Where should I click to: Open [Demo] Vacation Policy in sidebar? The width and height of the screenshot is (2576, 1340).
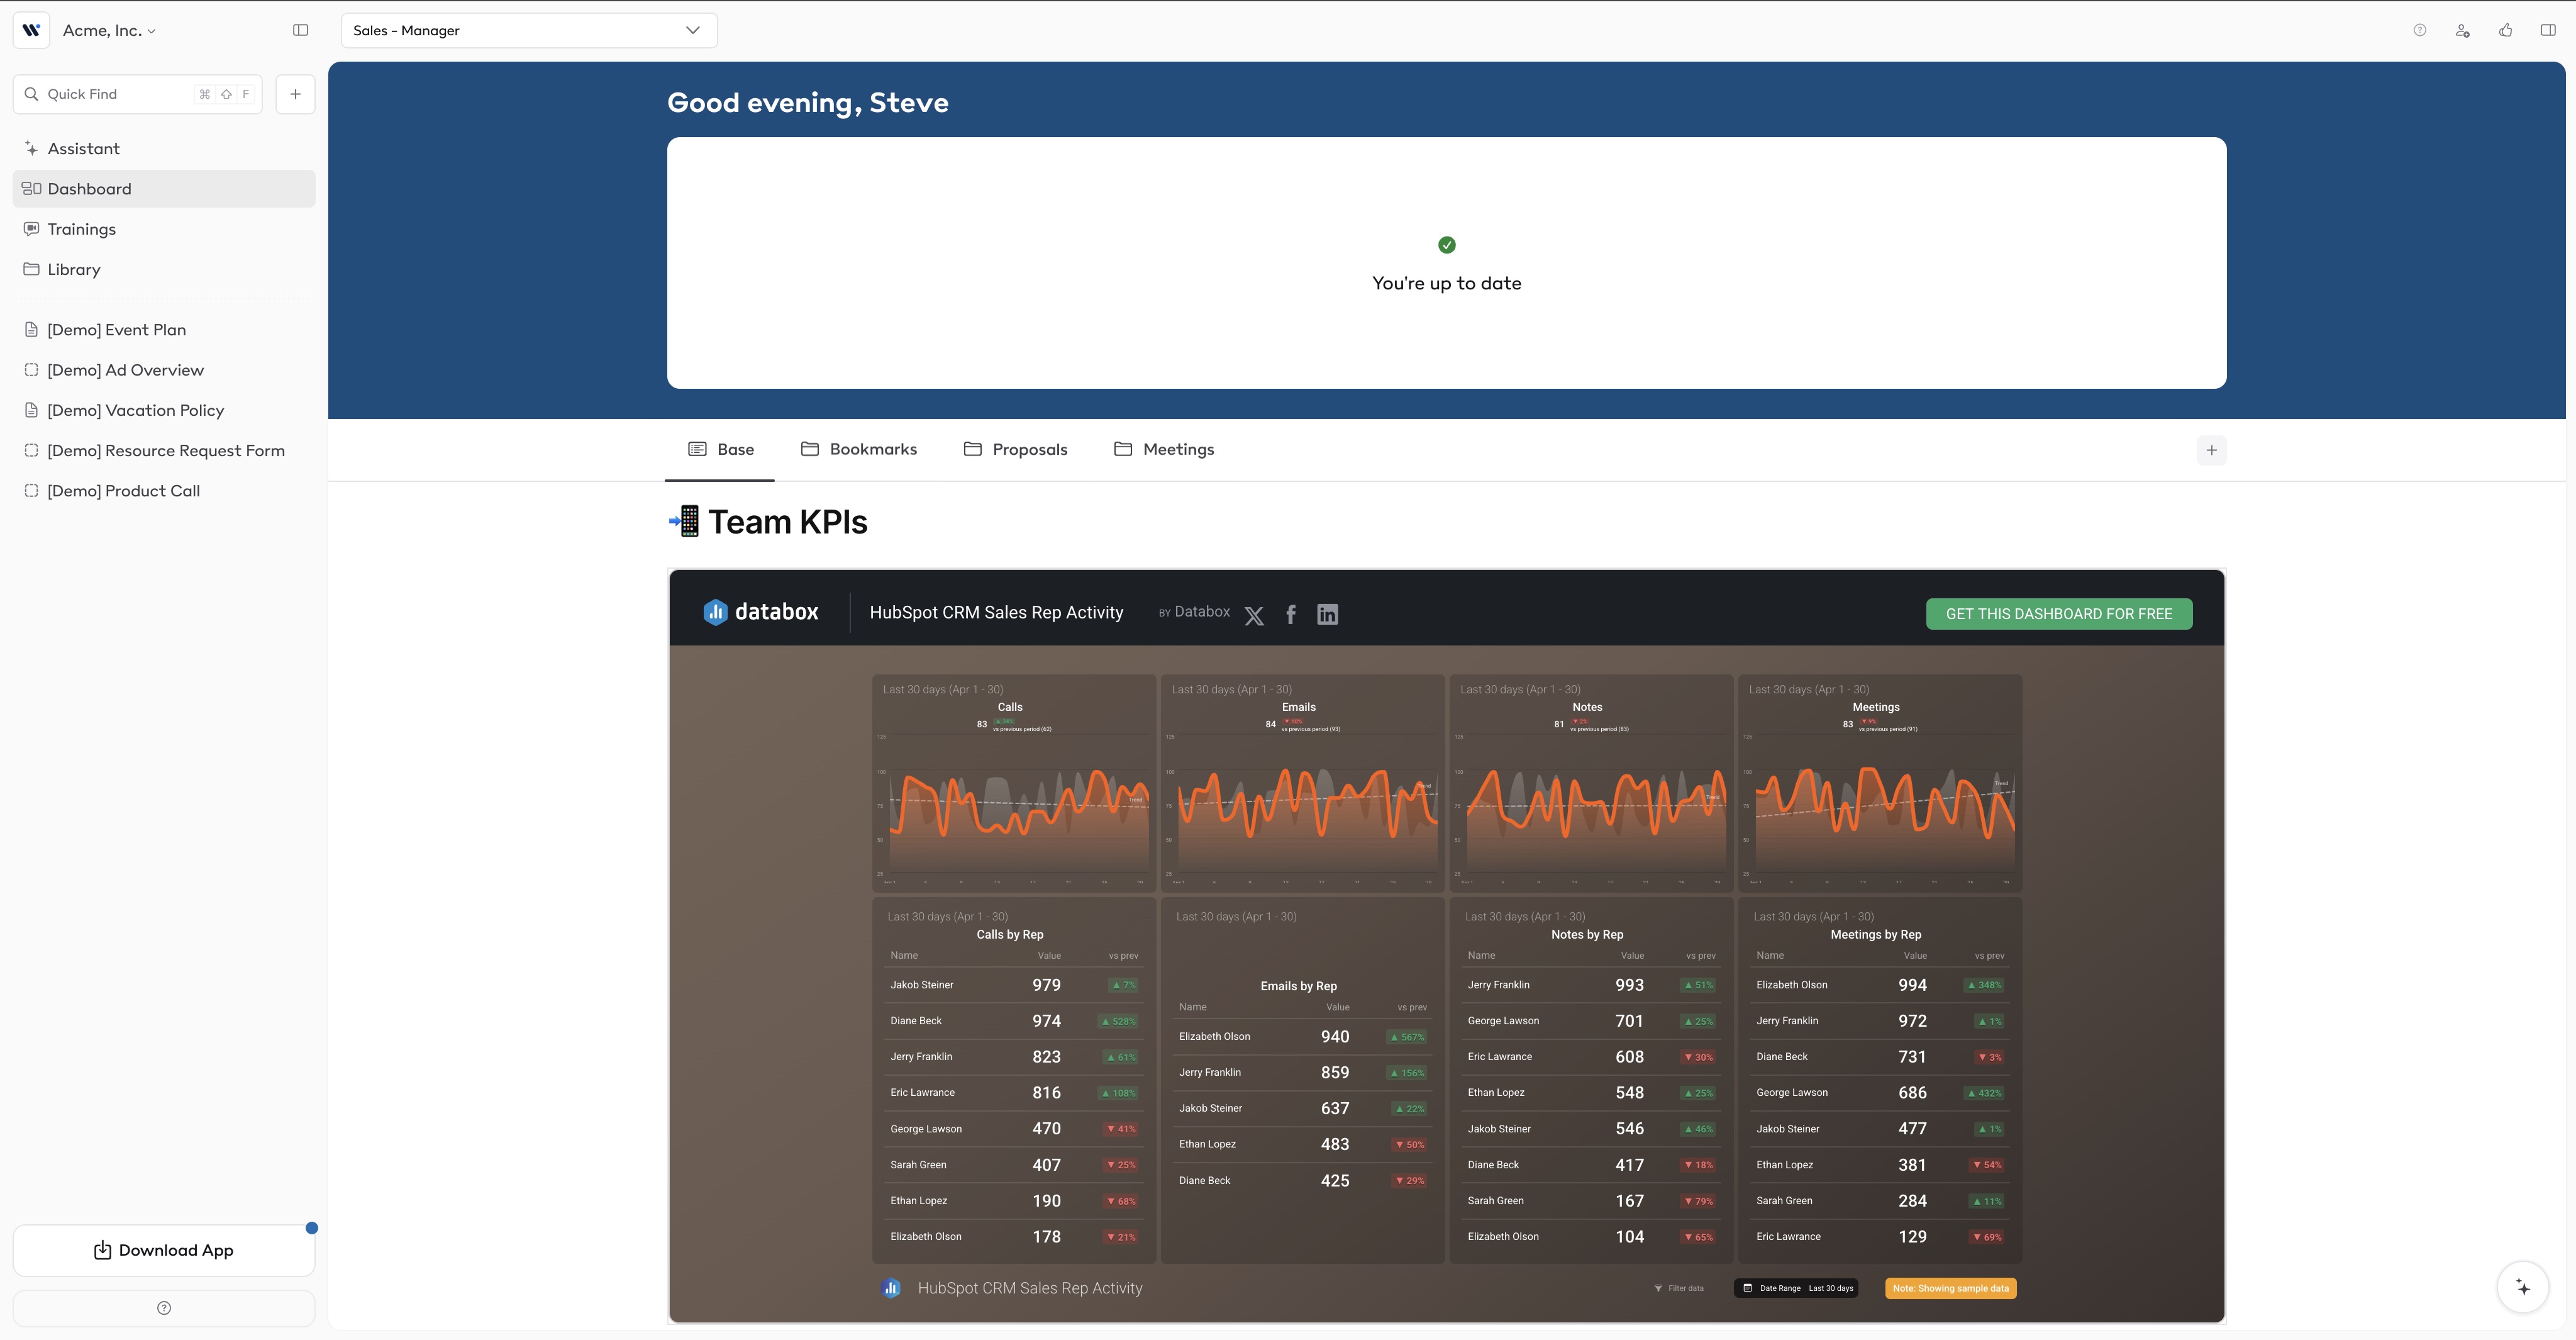tap(135, 410)
